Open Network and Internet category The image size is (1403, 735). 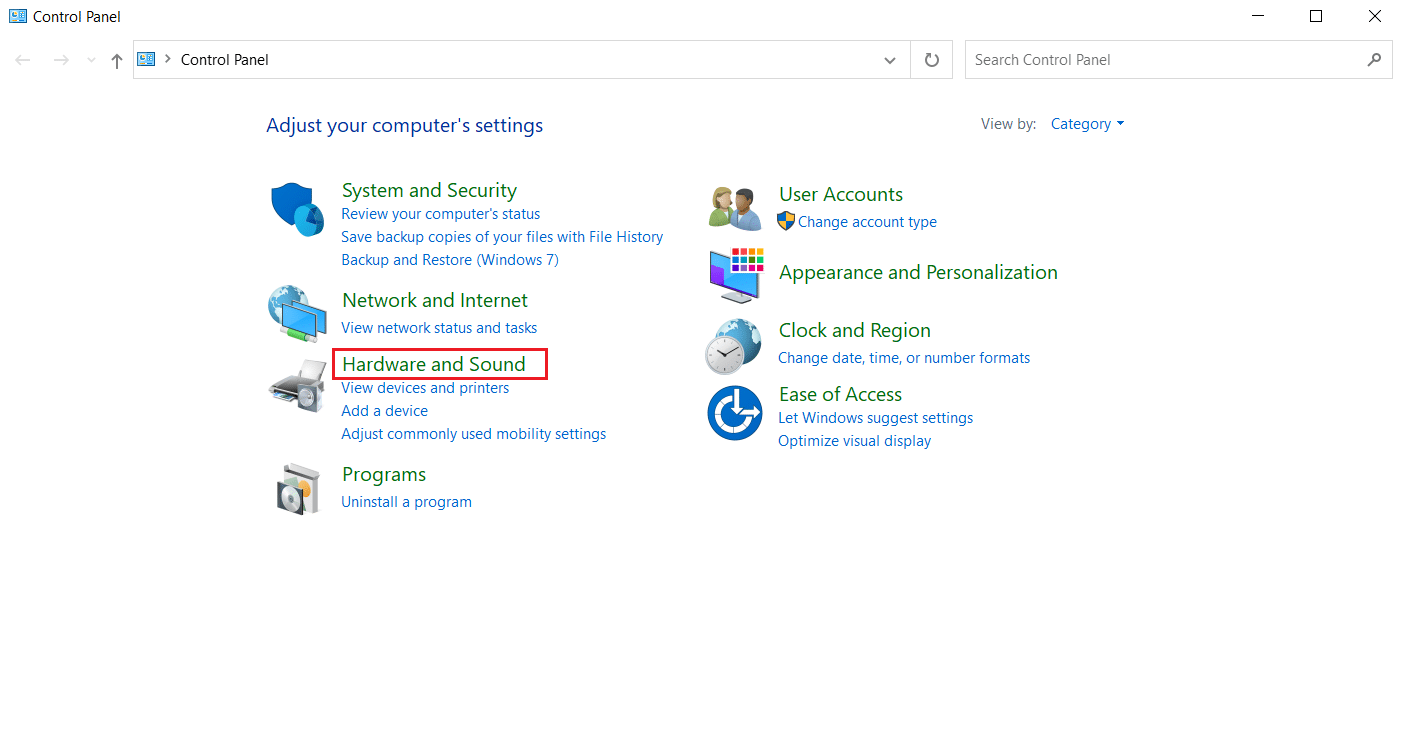click(x=435, y=300)
